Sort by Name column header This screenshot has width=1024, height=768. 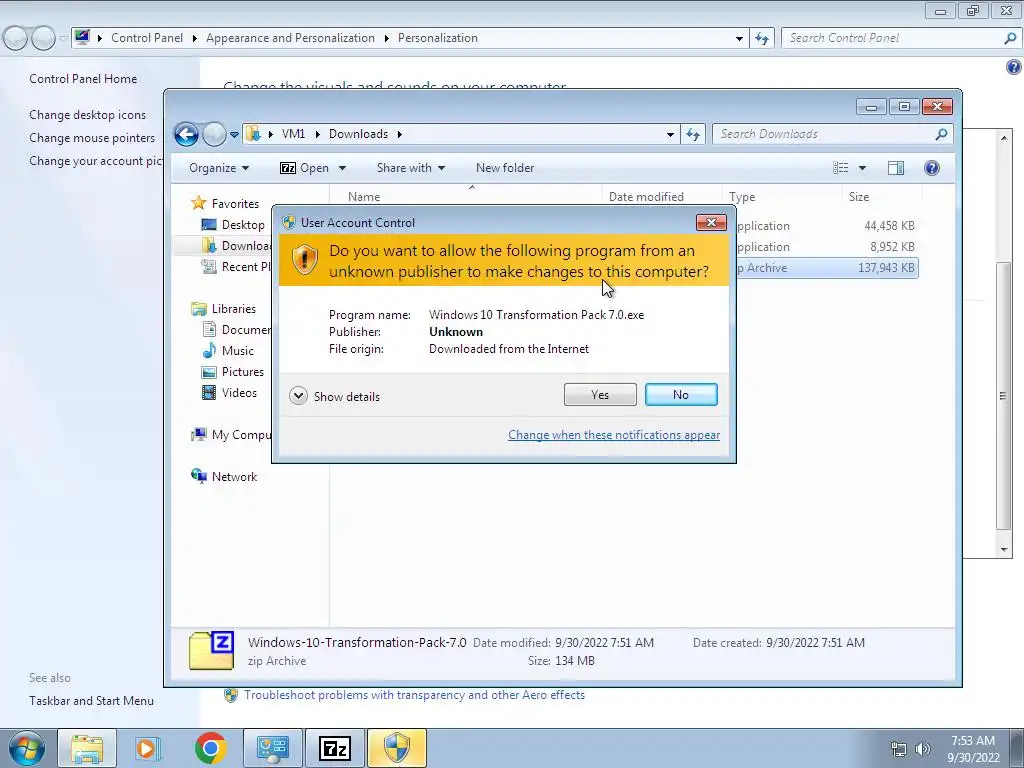click(x=364, y=197)
